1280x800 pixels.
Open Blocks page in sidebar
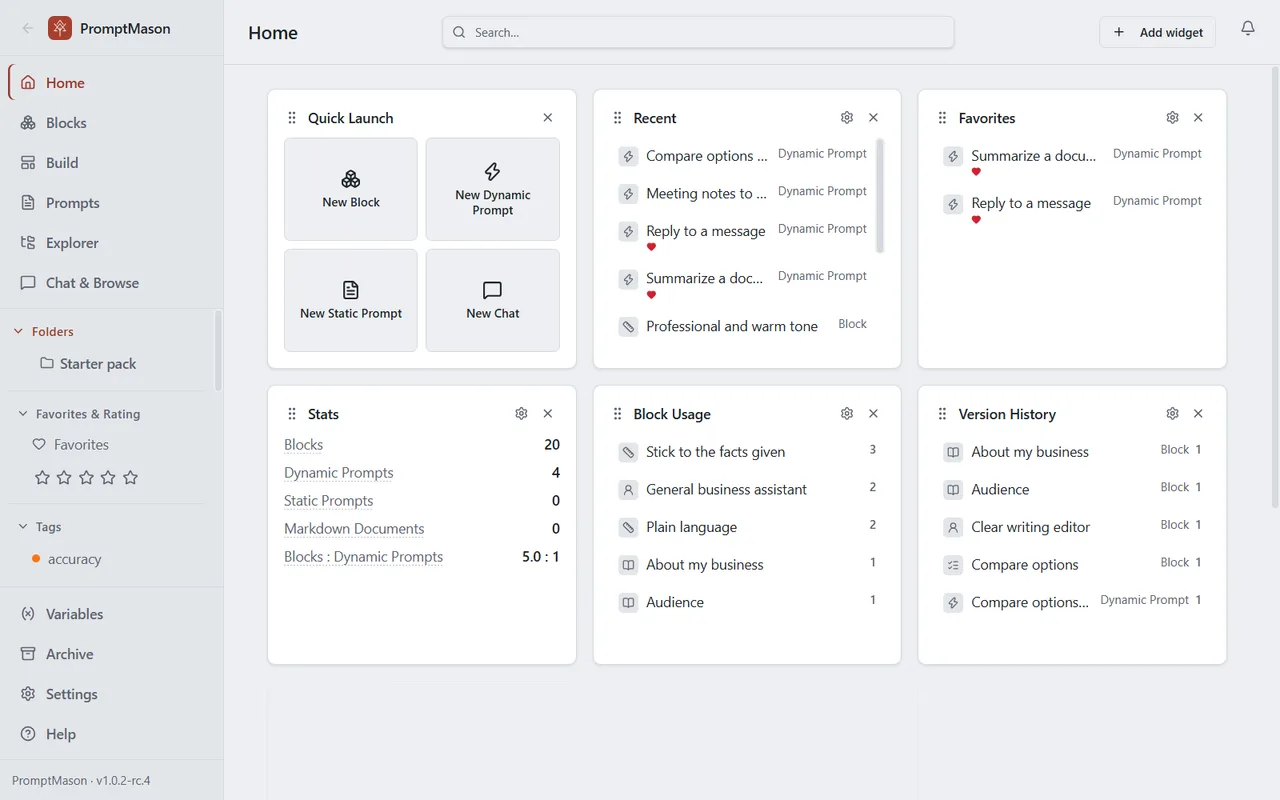(111, 123)
